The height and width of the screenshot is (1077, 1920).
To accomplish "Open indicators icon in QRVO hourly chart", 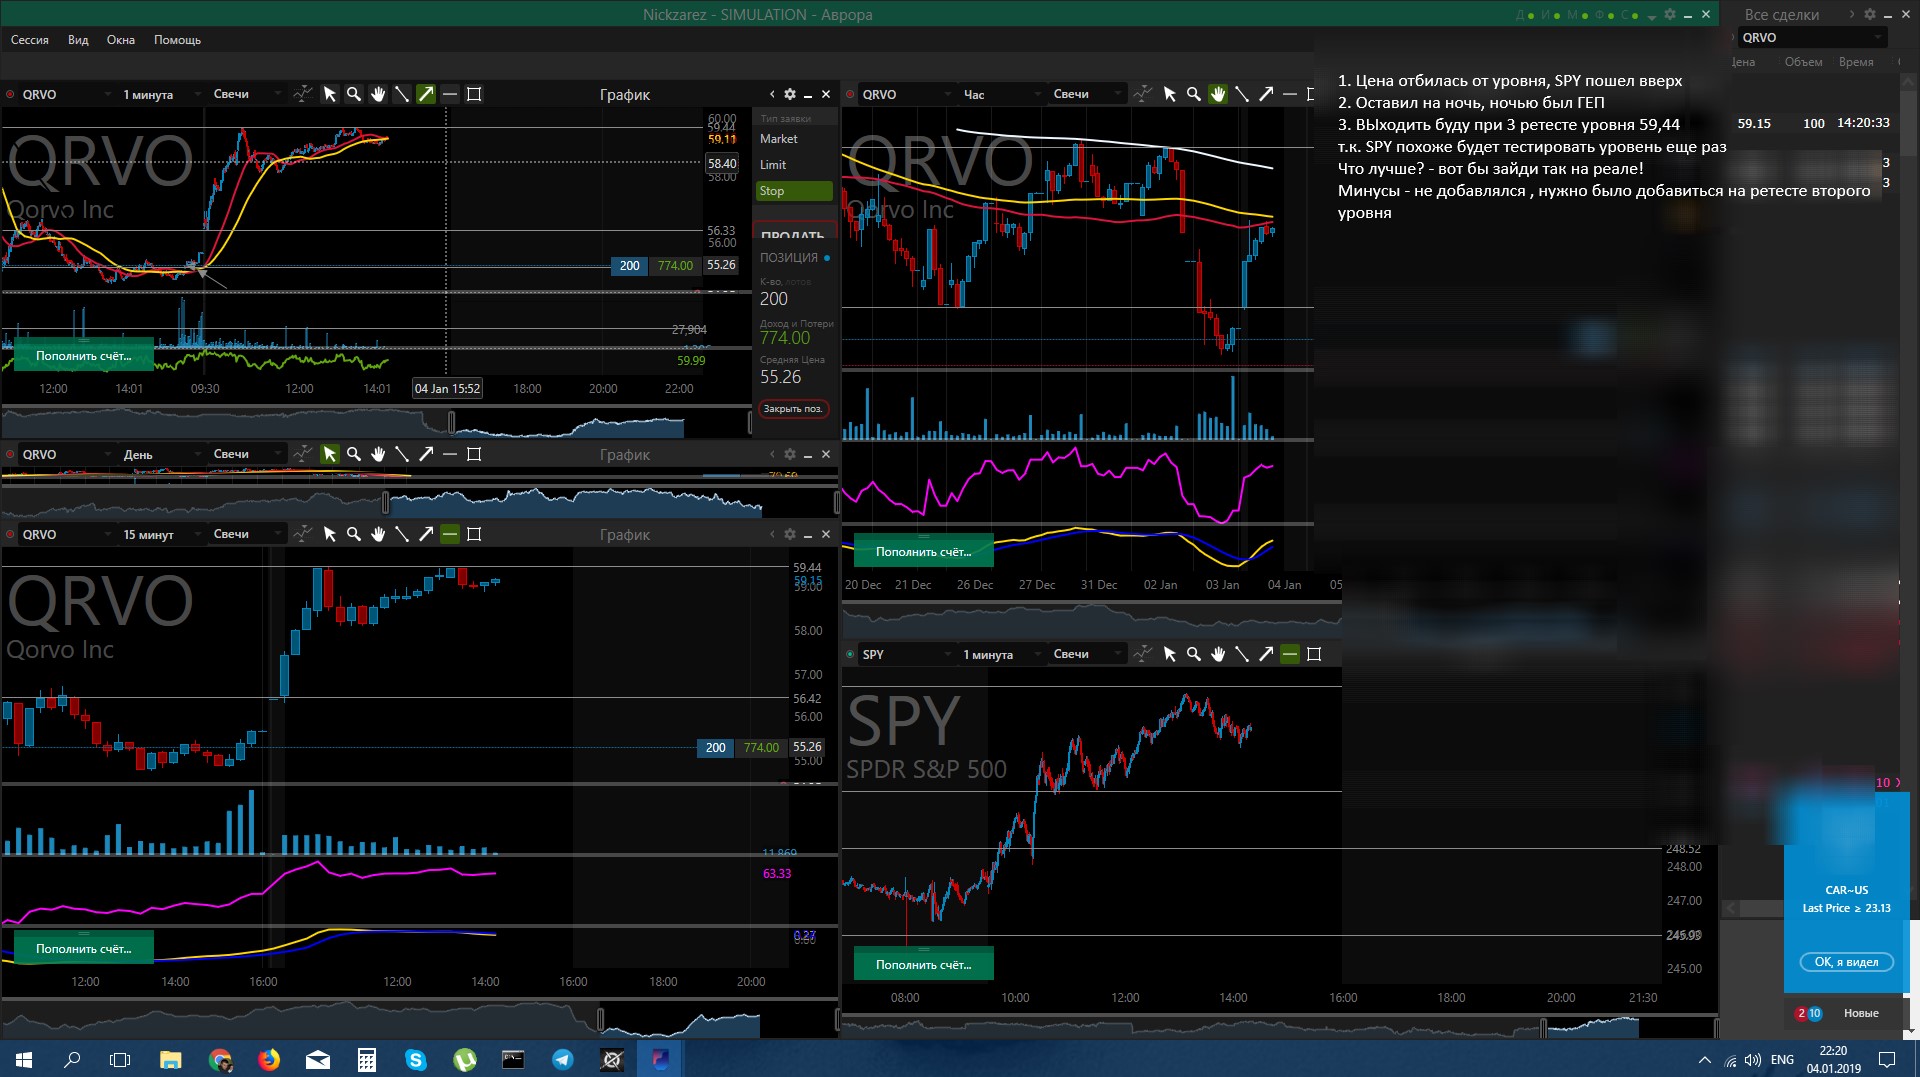I will [1142, 94].
